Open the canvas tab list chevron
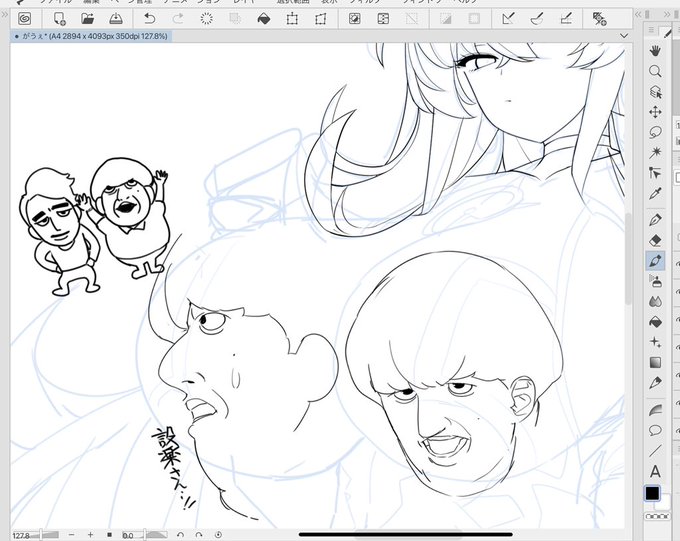 (624, 36)
